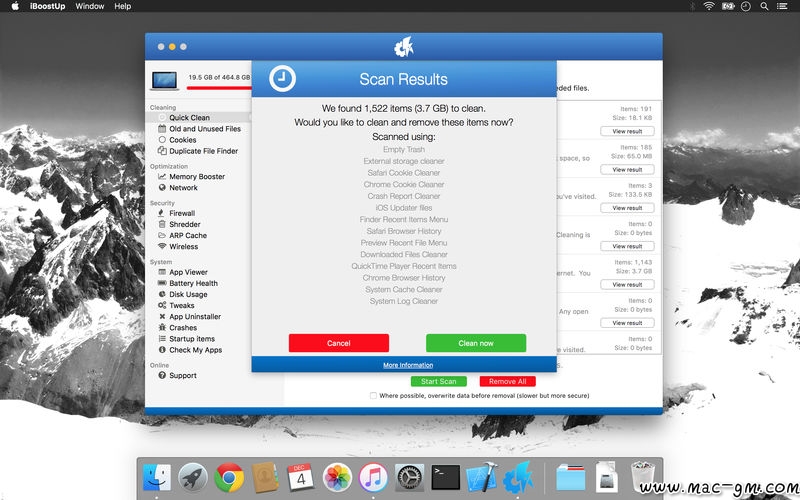Open Xcode from the dock
Screen dimensions: 800x500
tap(482, 478)
